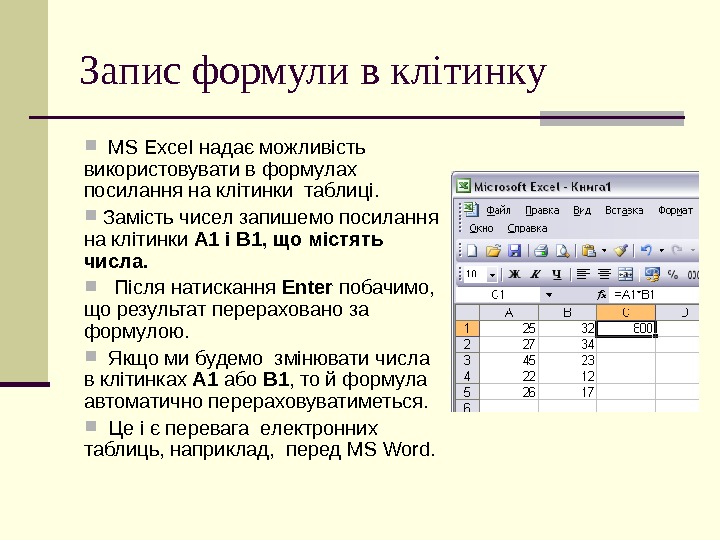Toggle bold Ж formatting
Screen dimensions: 720x540
pyautogui.click(x=514, y=274)
